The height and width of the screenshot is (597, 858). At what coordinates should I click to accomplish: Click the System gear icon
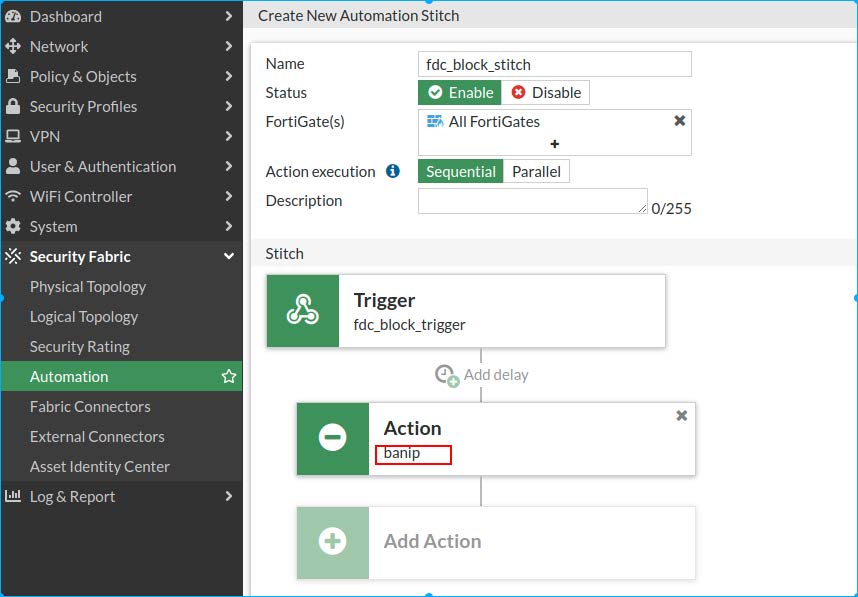[13, 226]
